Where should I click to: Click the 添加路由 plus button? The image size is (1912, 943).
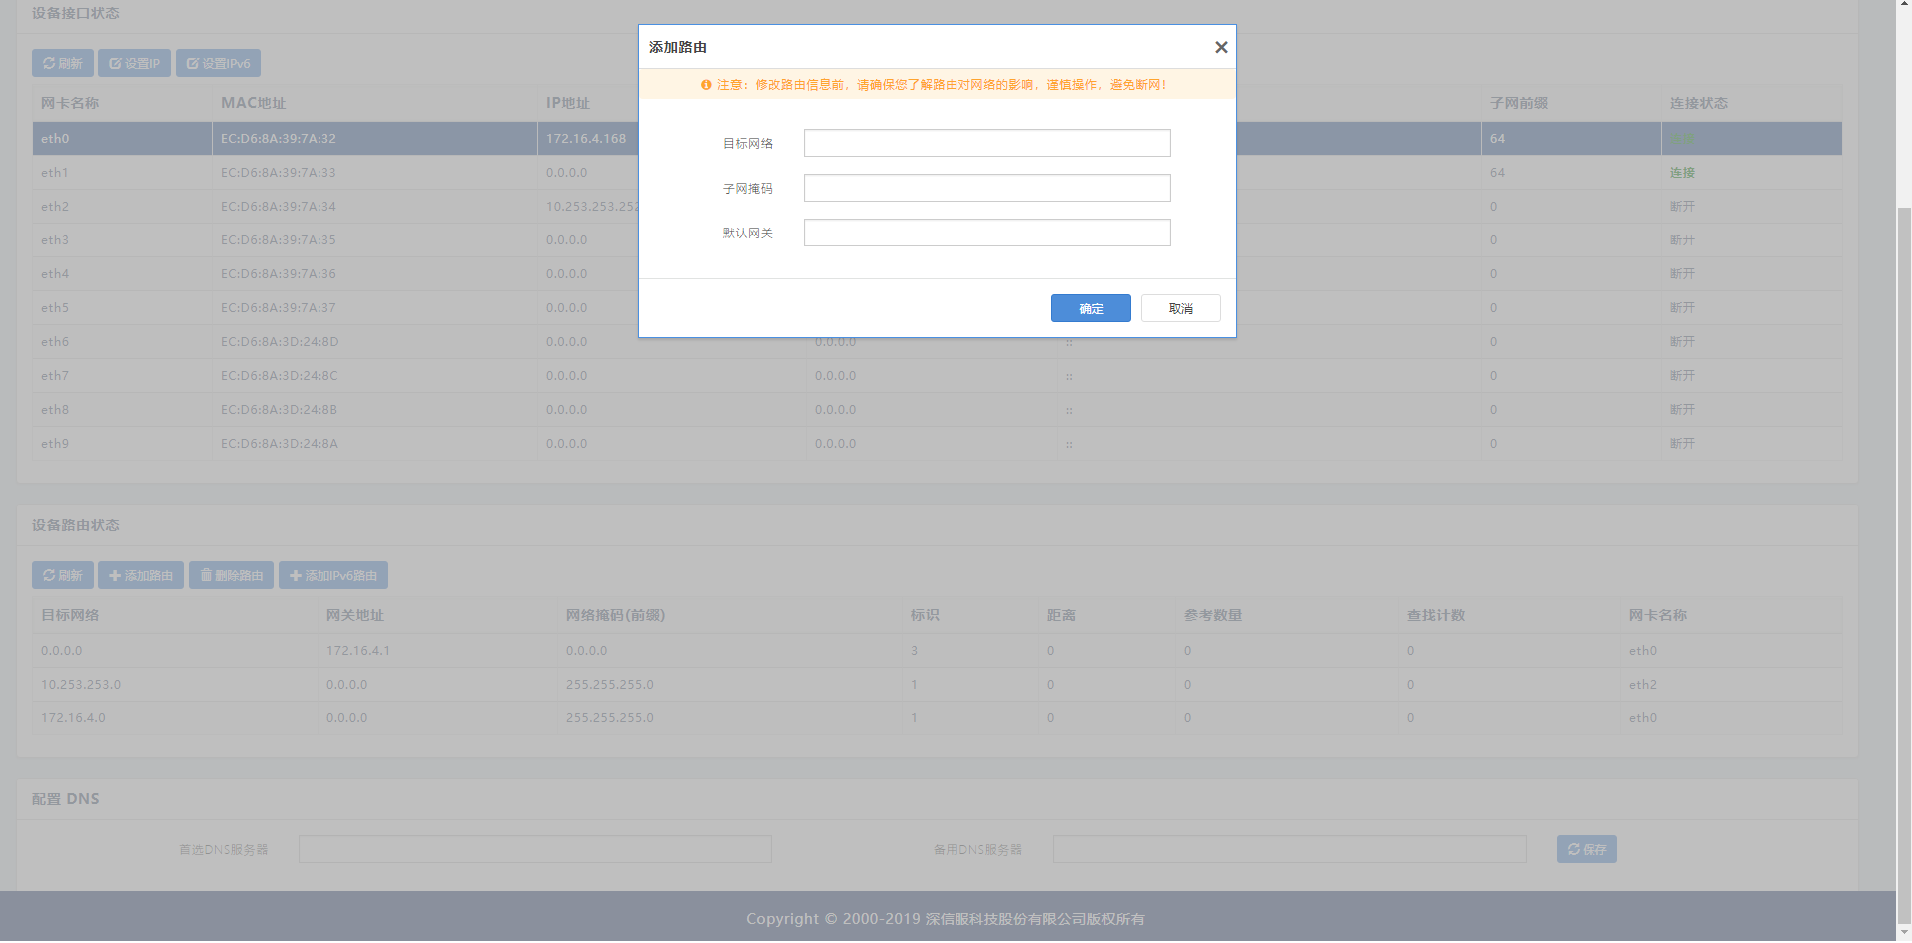pyautogui.click(x=140, y=575)
